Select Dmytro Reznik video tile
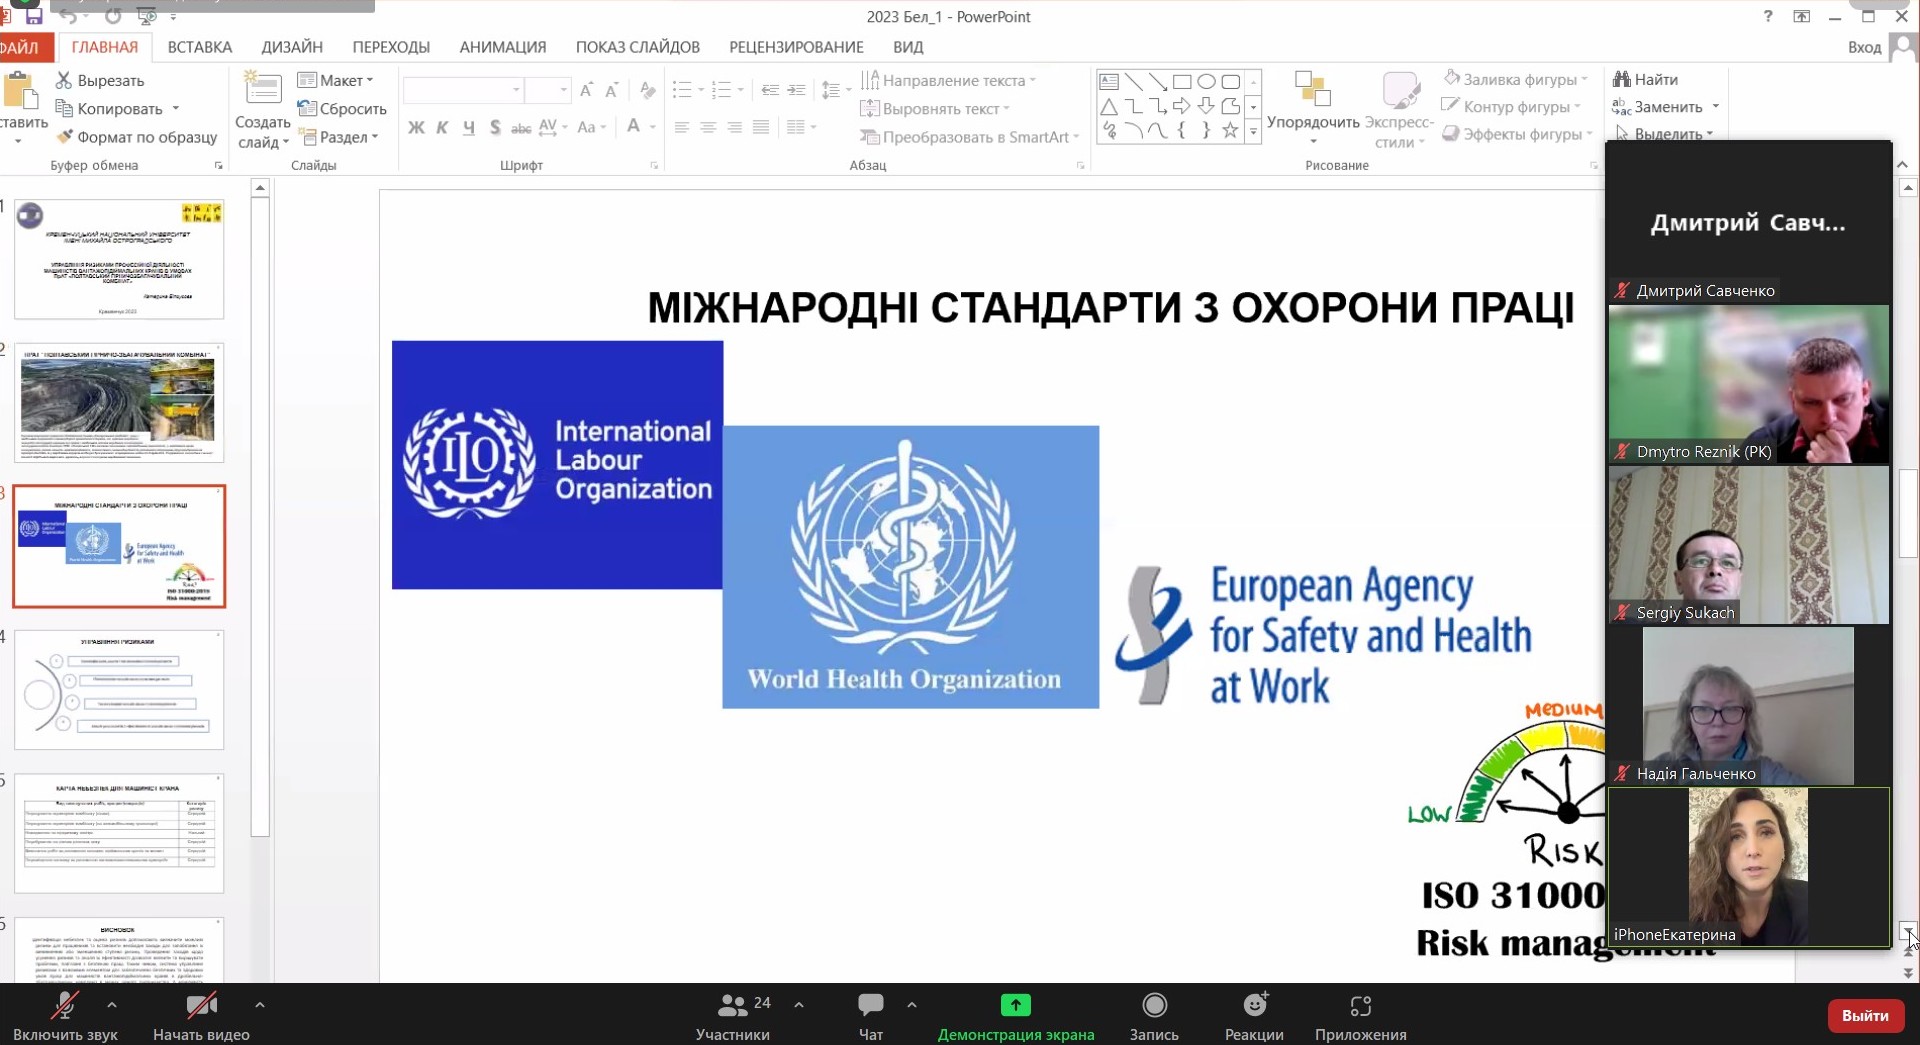The width and height of the screenshot is (1920, 1045). tap(1748, 384)
